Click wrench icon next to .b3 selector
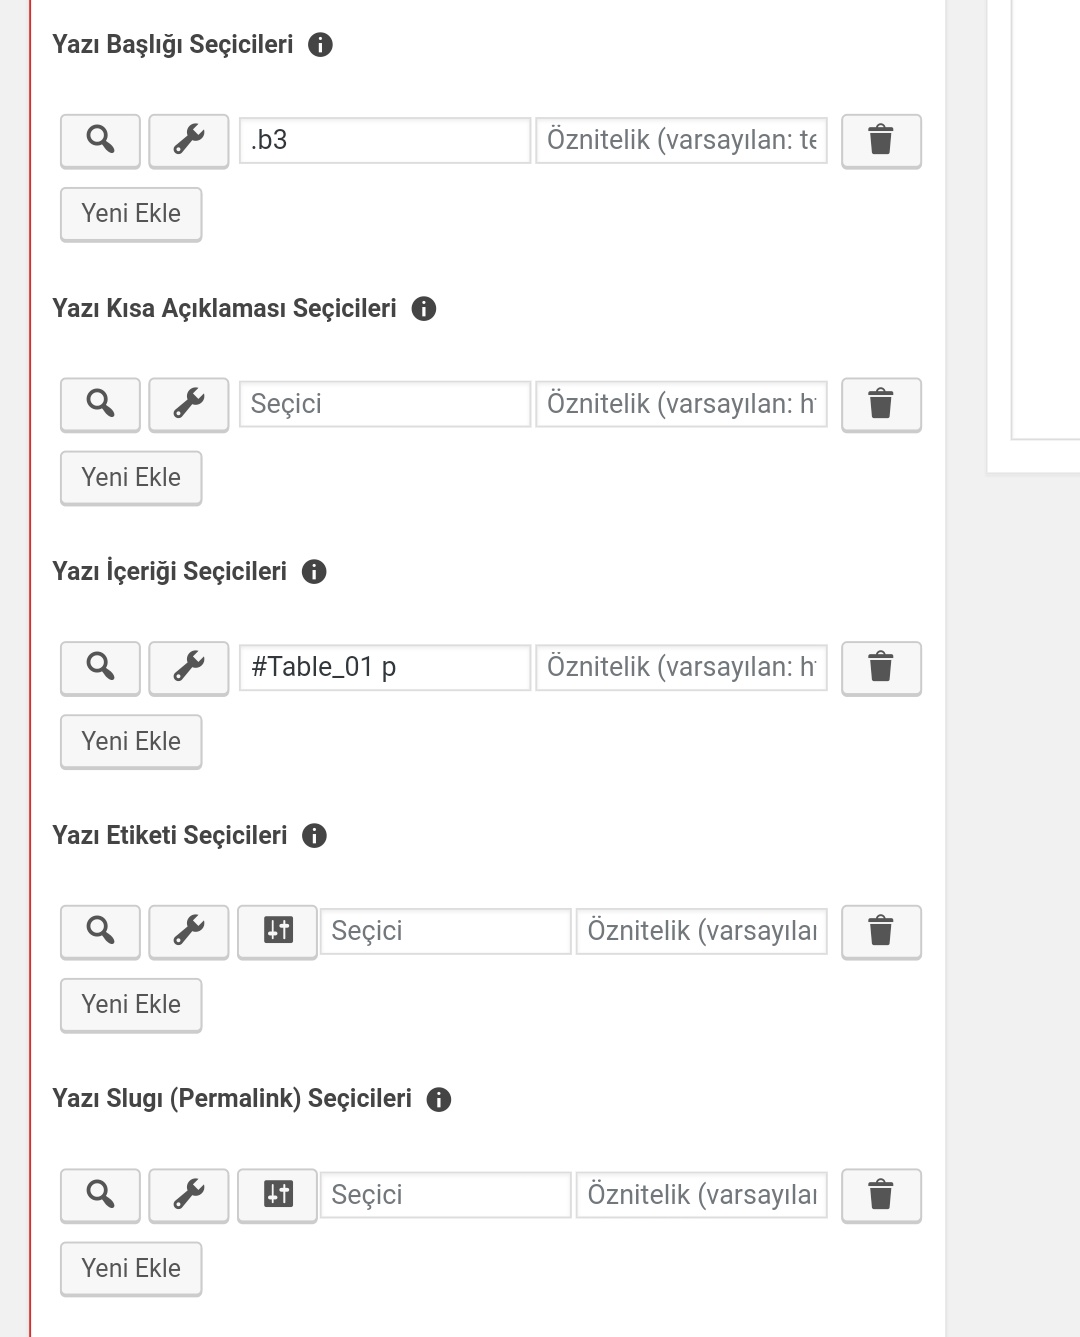Viewport: 1080px width, 1337px height. (x=189, y=140)
